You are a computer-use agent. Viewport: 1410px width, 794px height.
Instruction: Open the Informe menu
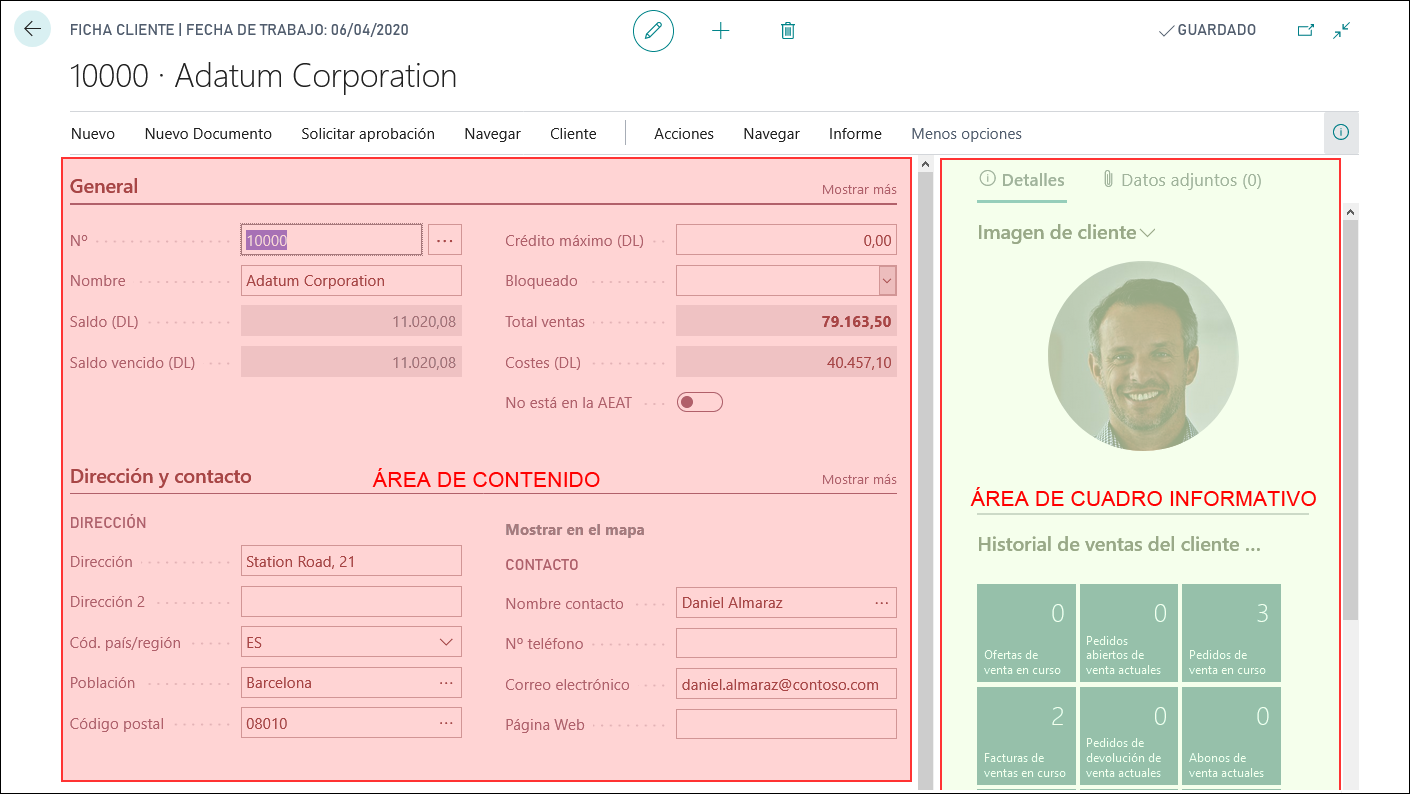pyautogui.click(x=855, y=134)
